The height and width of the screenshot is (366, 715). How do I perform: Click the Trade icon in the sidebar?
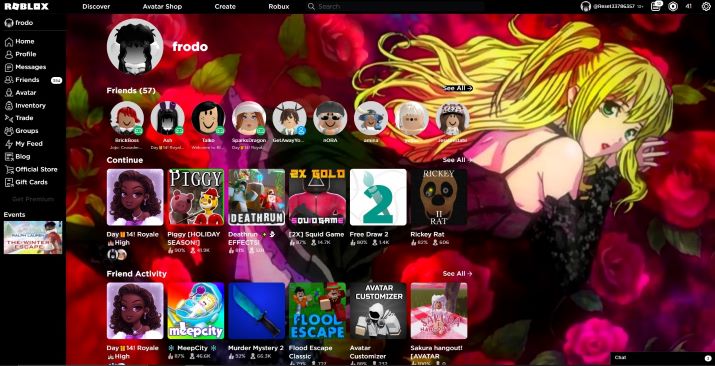click(x=9, y=118)
